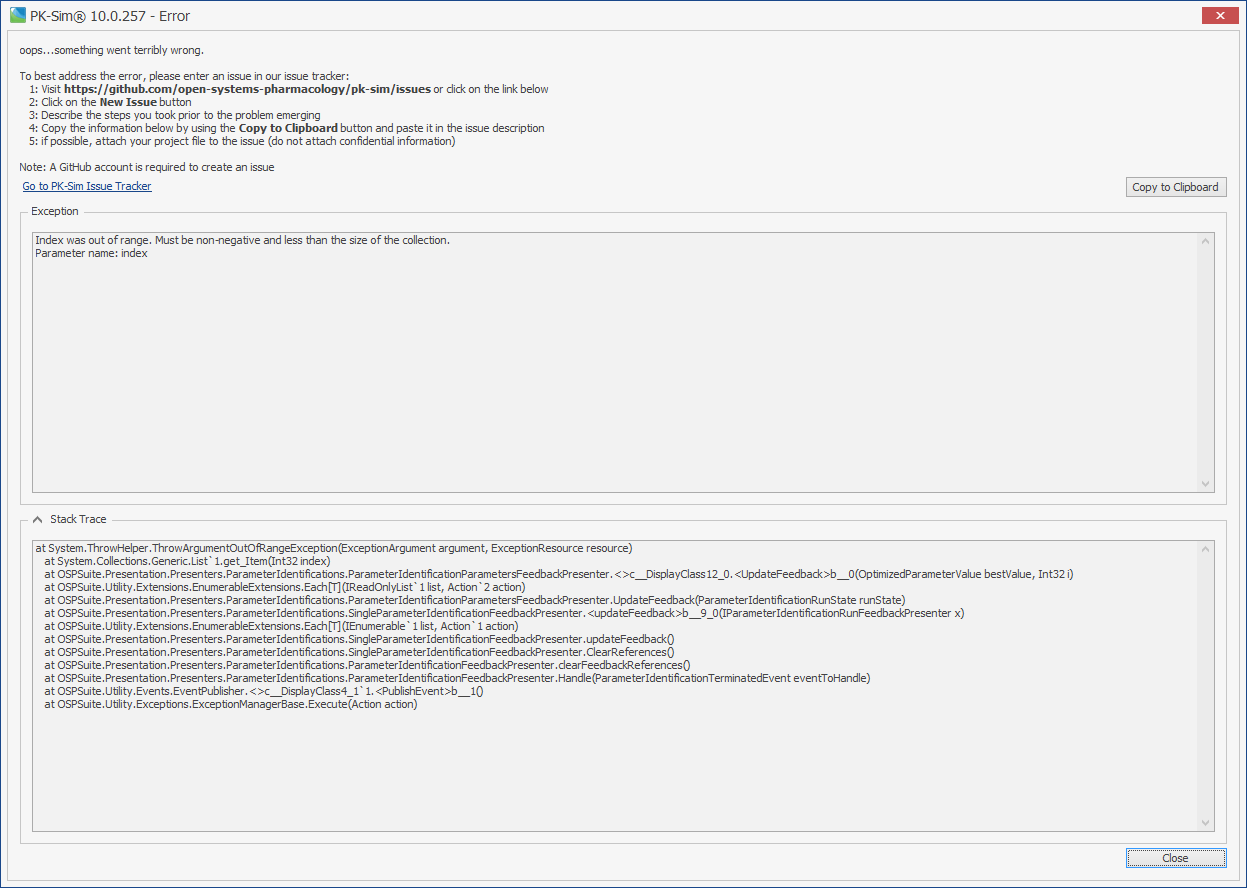Click the EventPublisher PublishEvent stack line
This screenshot has height=888, width=1247.
(x=264, y=691)
